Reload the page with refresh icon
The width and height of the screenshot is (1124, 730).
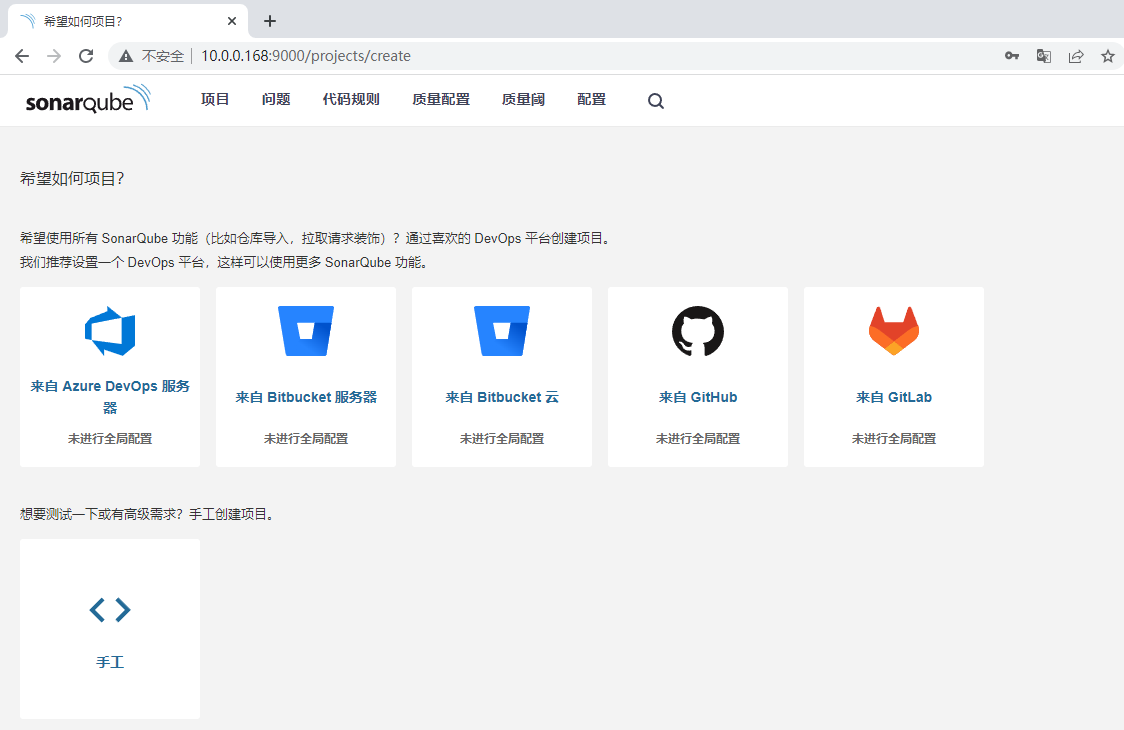[x=86, y=56]
